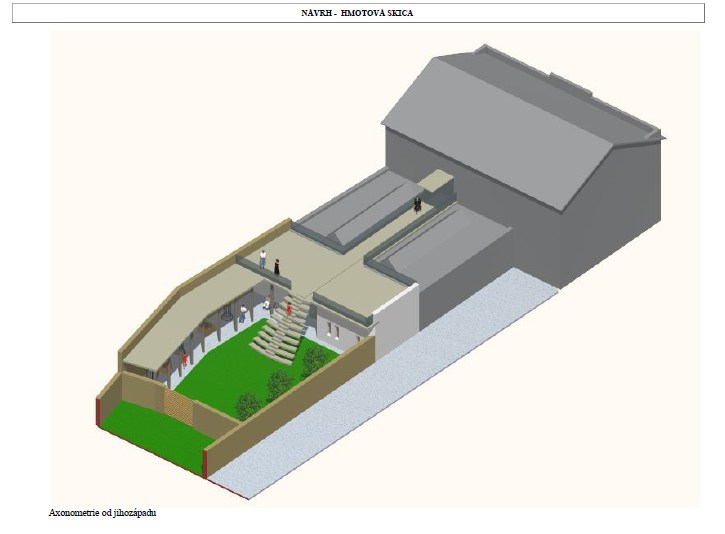Select the large gray gabled roof
The image size is (725, 534).
coord(500,130)
